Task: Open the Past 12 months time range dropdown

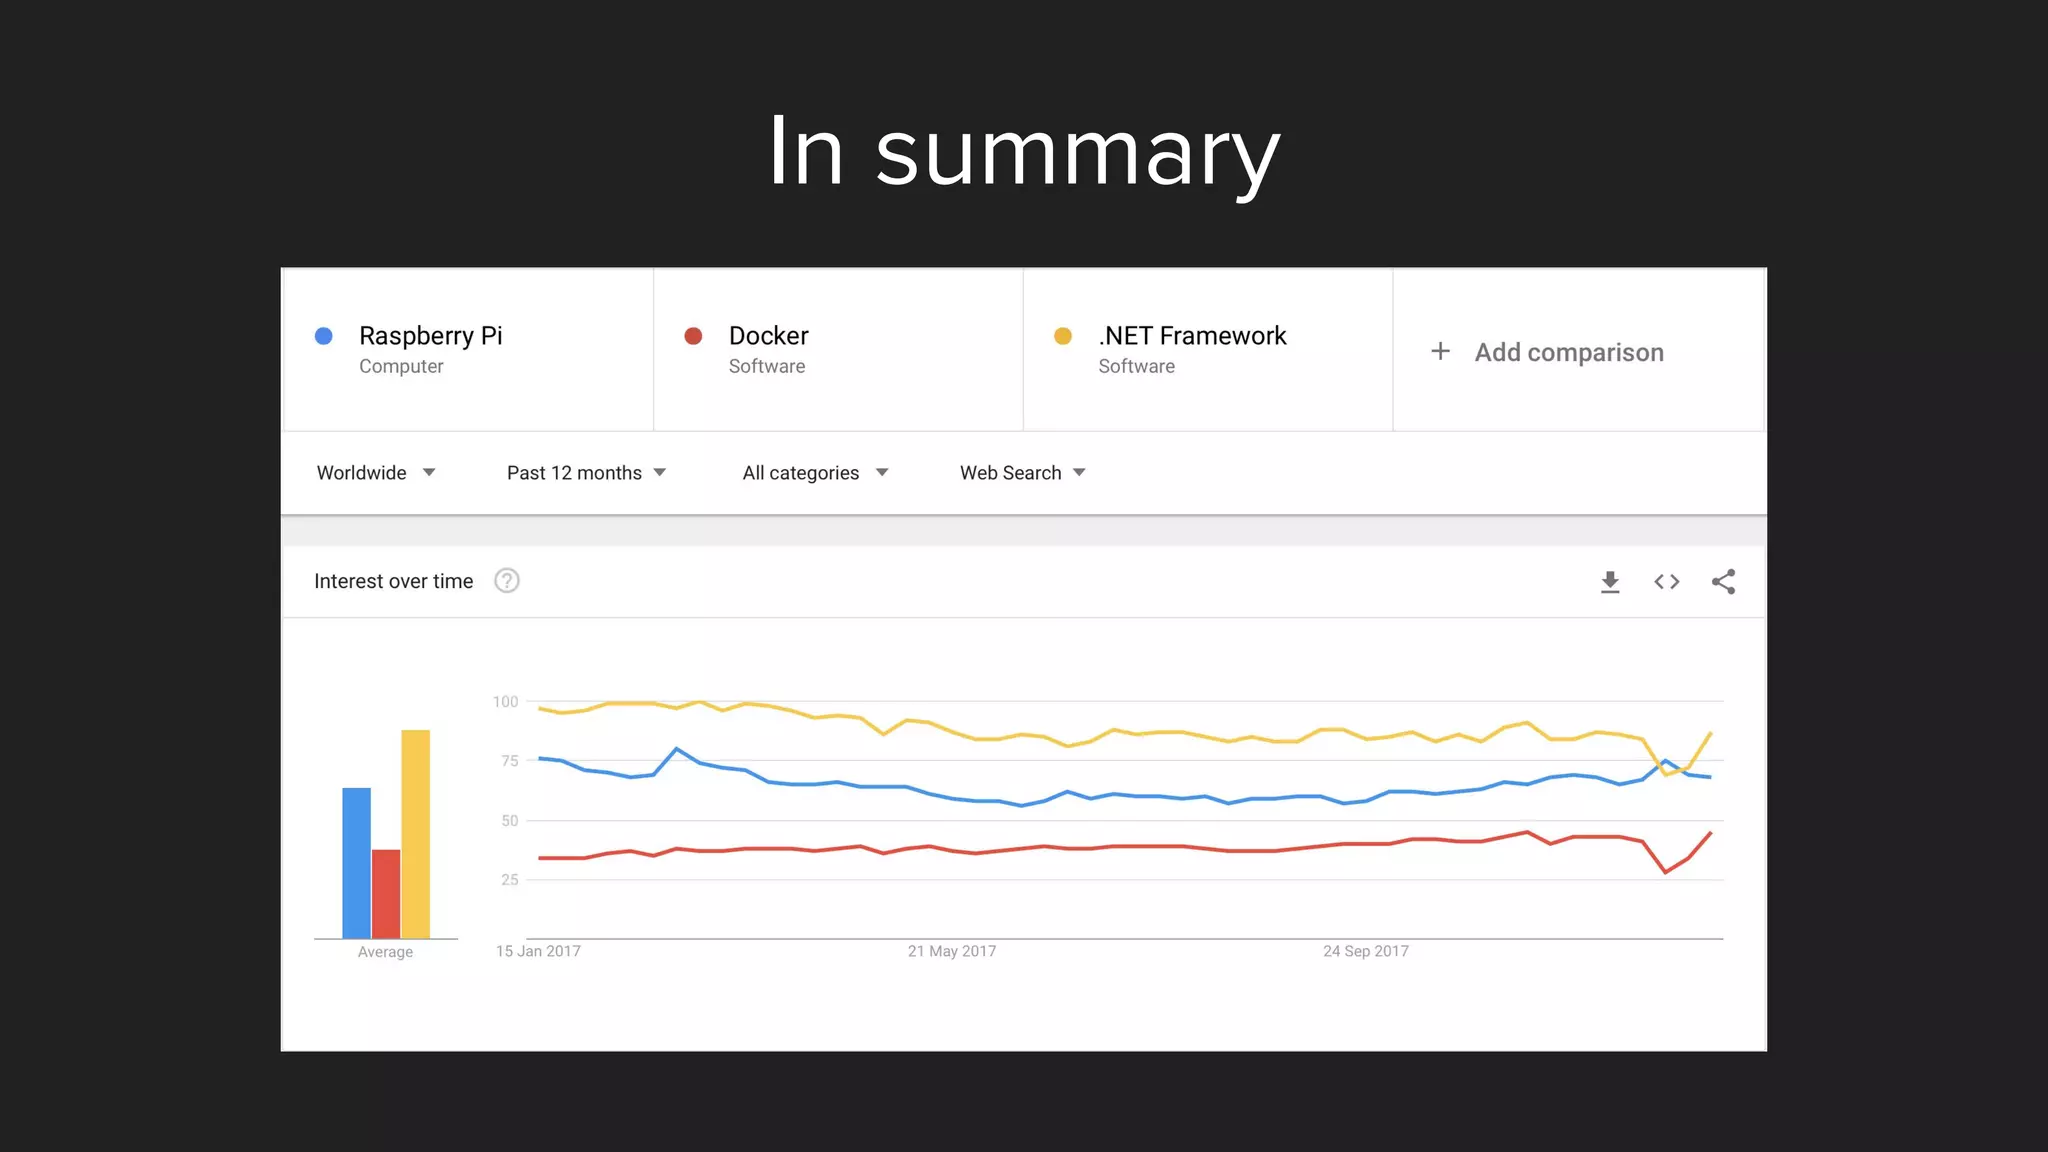Action: coord(587,473)
